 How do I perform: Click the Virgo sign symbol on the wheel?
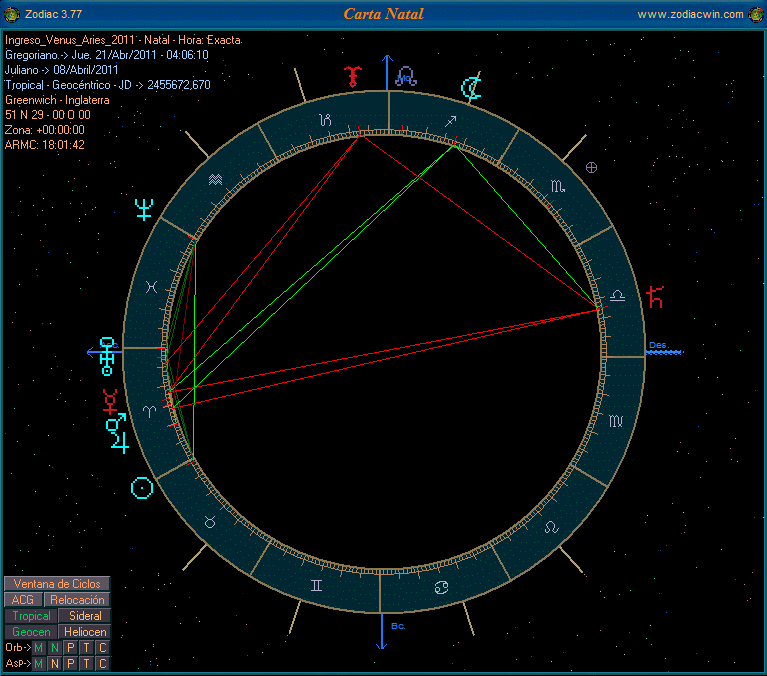[616, 421]
